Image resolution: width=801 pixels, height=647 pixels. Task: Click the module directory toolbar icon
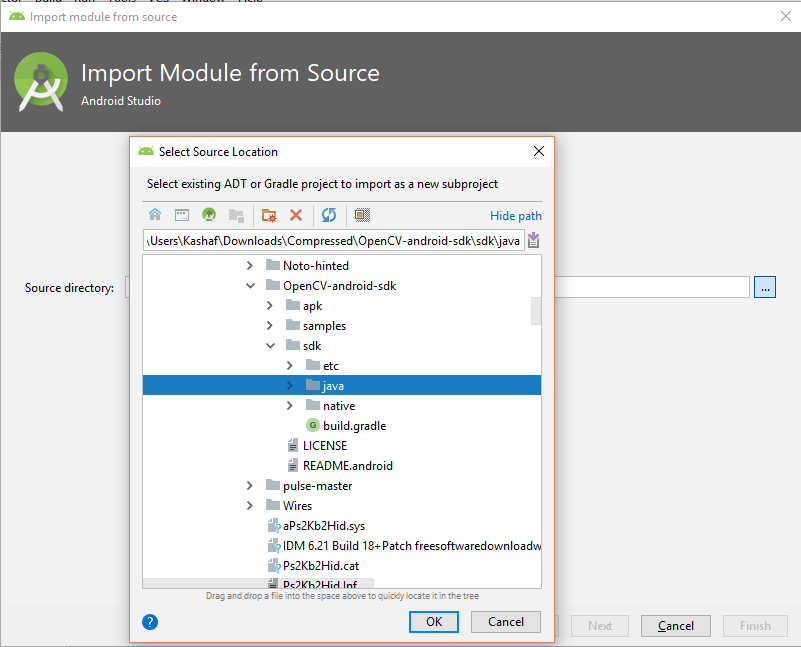(x=236, y=215)
